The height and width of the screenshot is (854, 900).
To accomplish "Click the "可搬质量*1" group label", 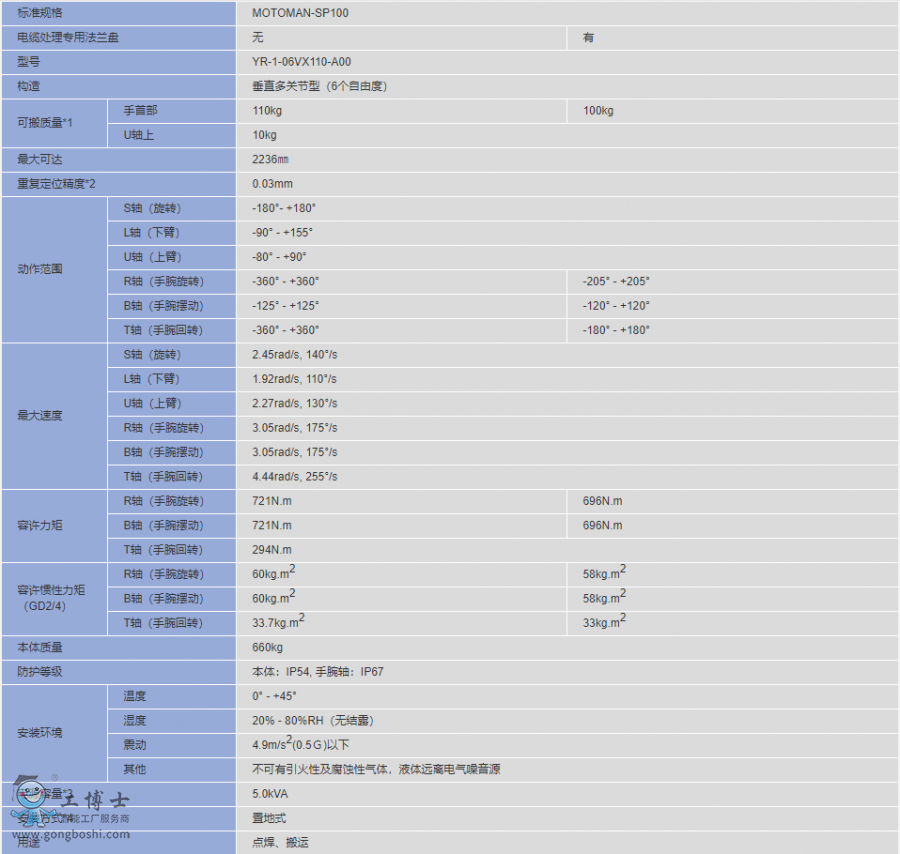I will point(45,123).
